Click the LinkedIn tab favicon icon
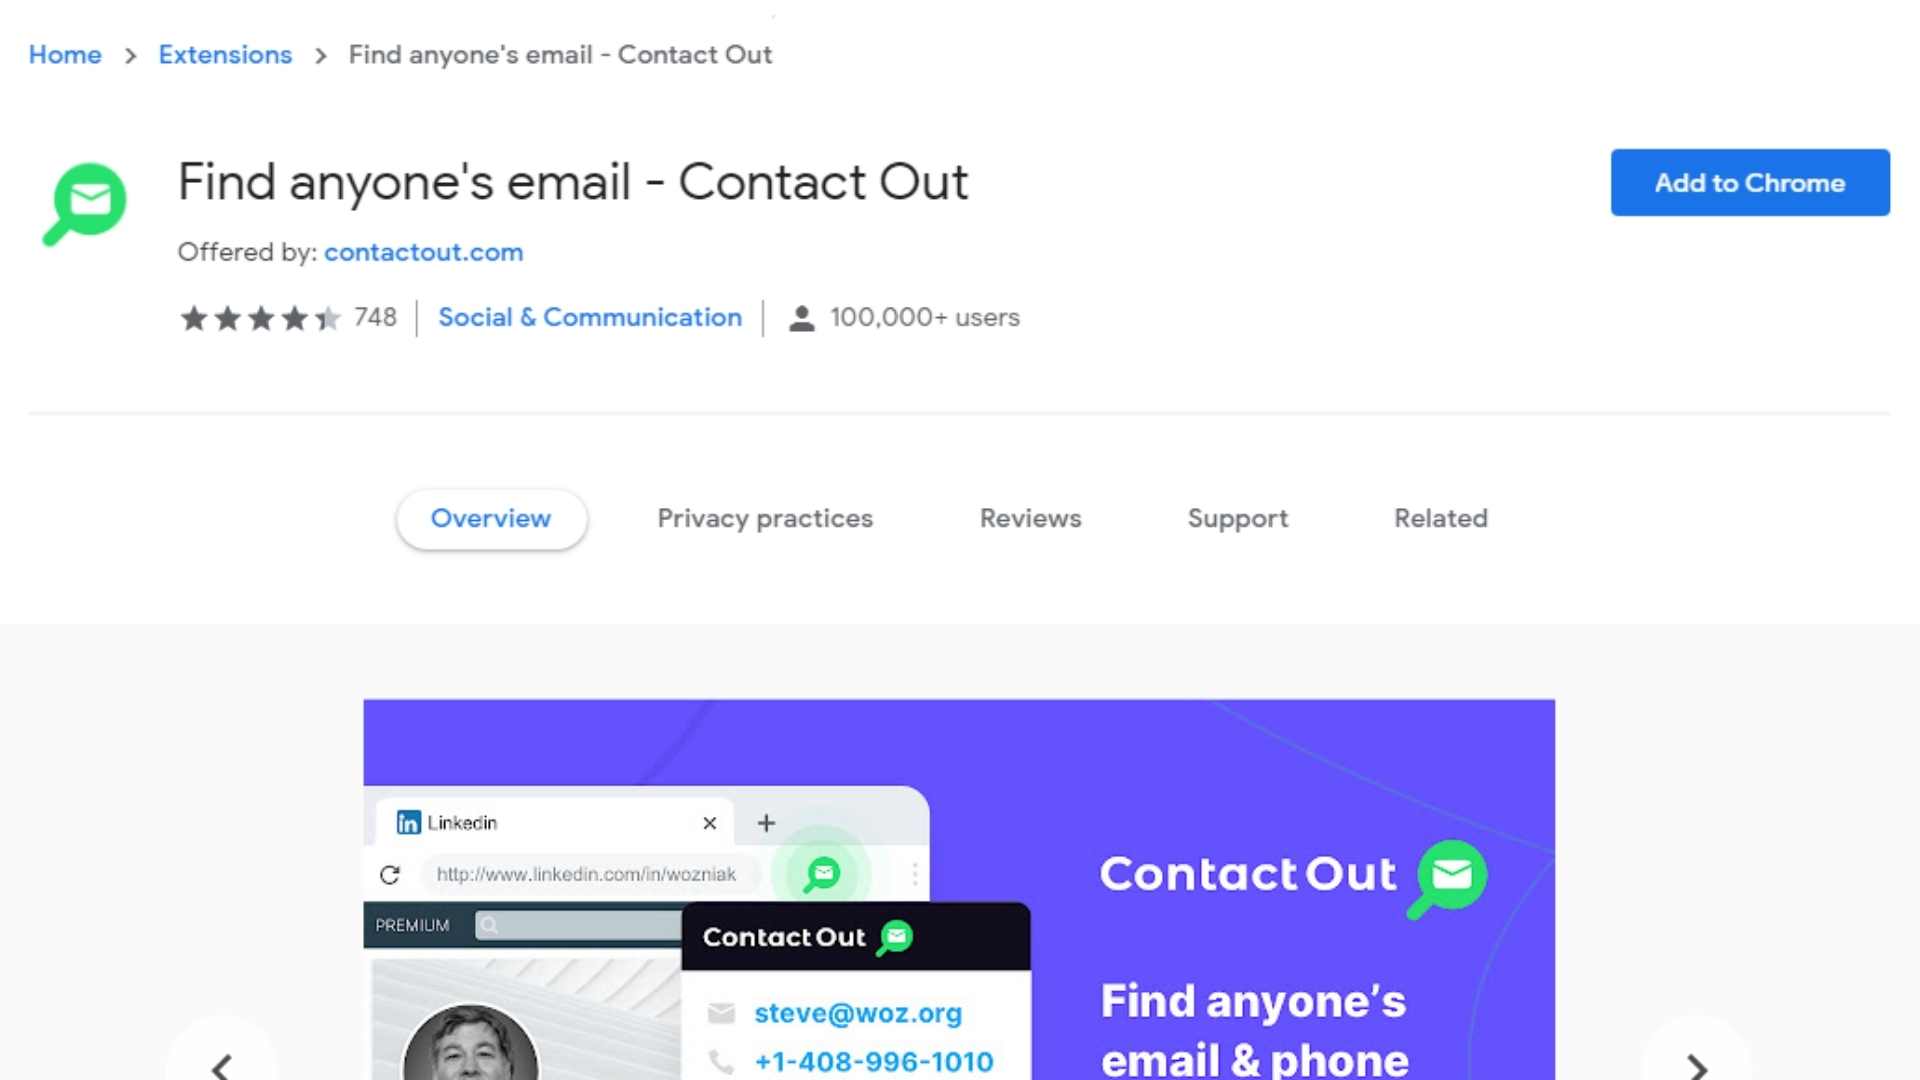 coord(409,822)
